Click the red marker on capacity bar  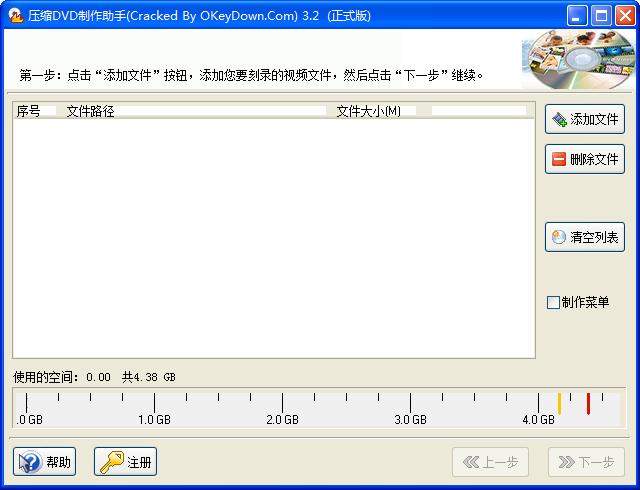point(588,403)
